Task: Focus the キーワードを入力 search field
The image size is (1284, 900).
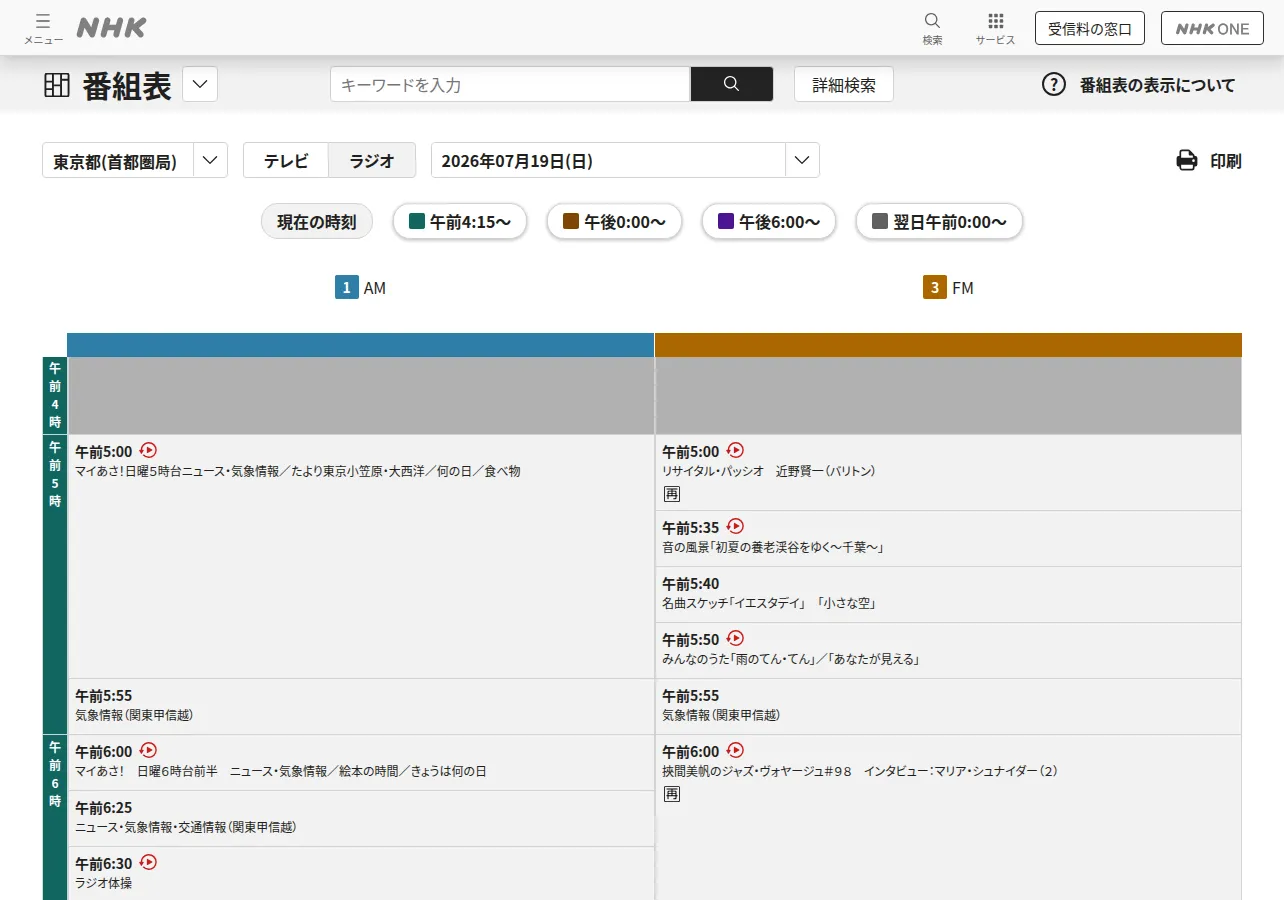Action: click(510, 84)
